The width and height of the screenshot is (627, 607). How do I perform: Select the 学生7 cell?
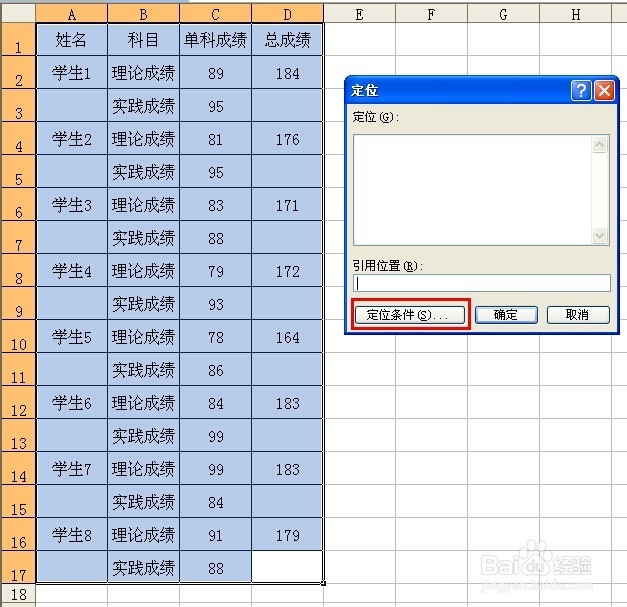pos(72,468)
